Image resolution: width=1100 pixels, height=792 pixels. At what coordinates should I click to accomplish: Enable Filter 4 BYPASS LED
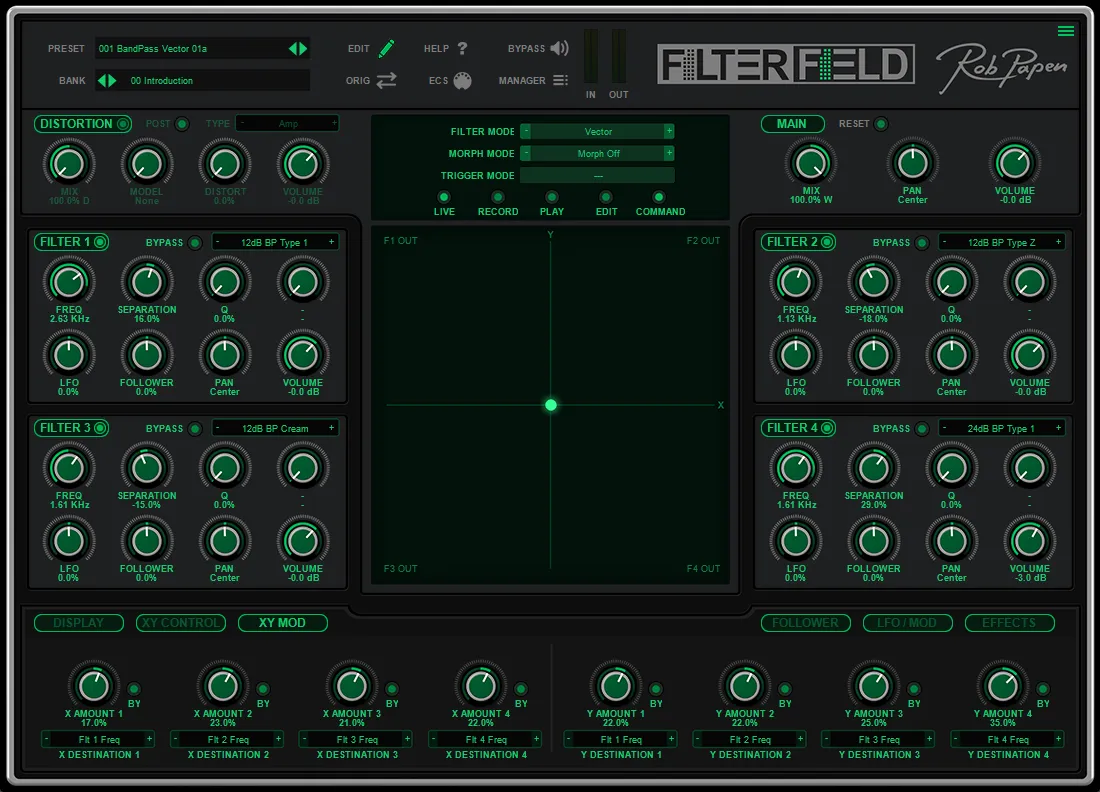(x=922, y=429)
